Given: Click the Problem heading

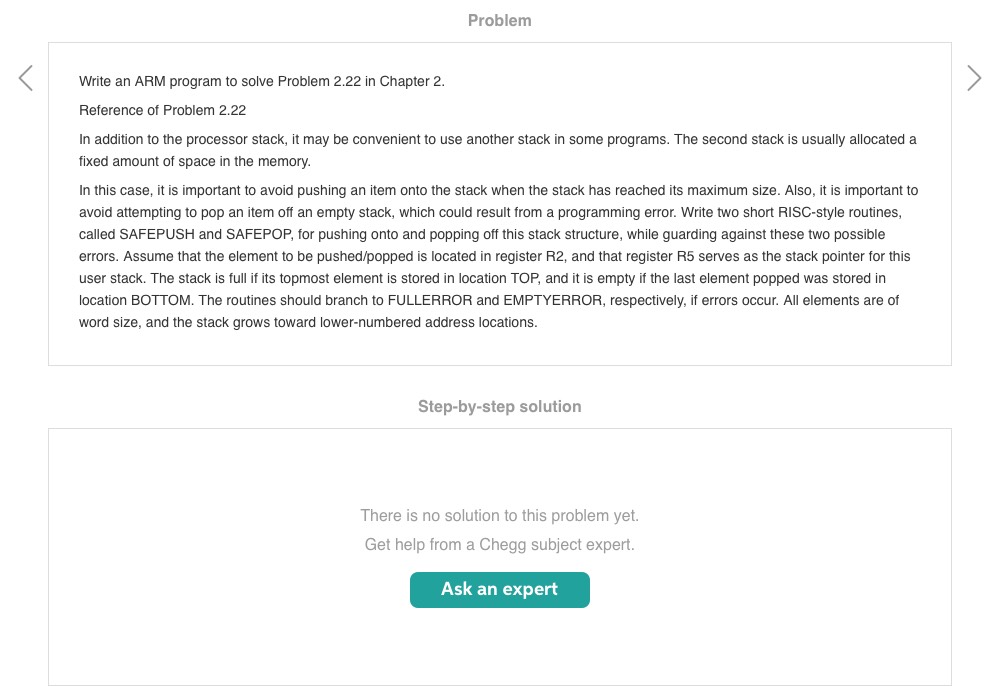Looking at the screenshot, I should coord(499,20).
